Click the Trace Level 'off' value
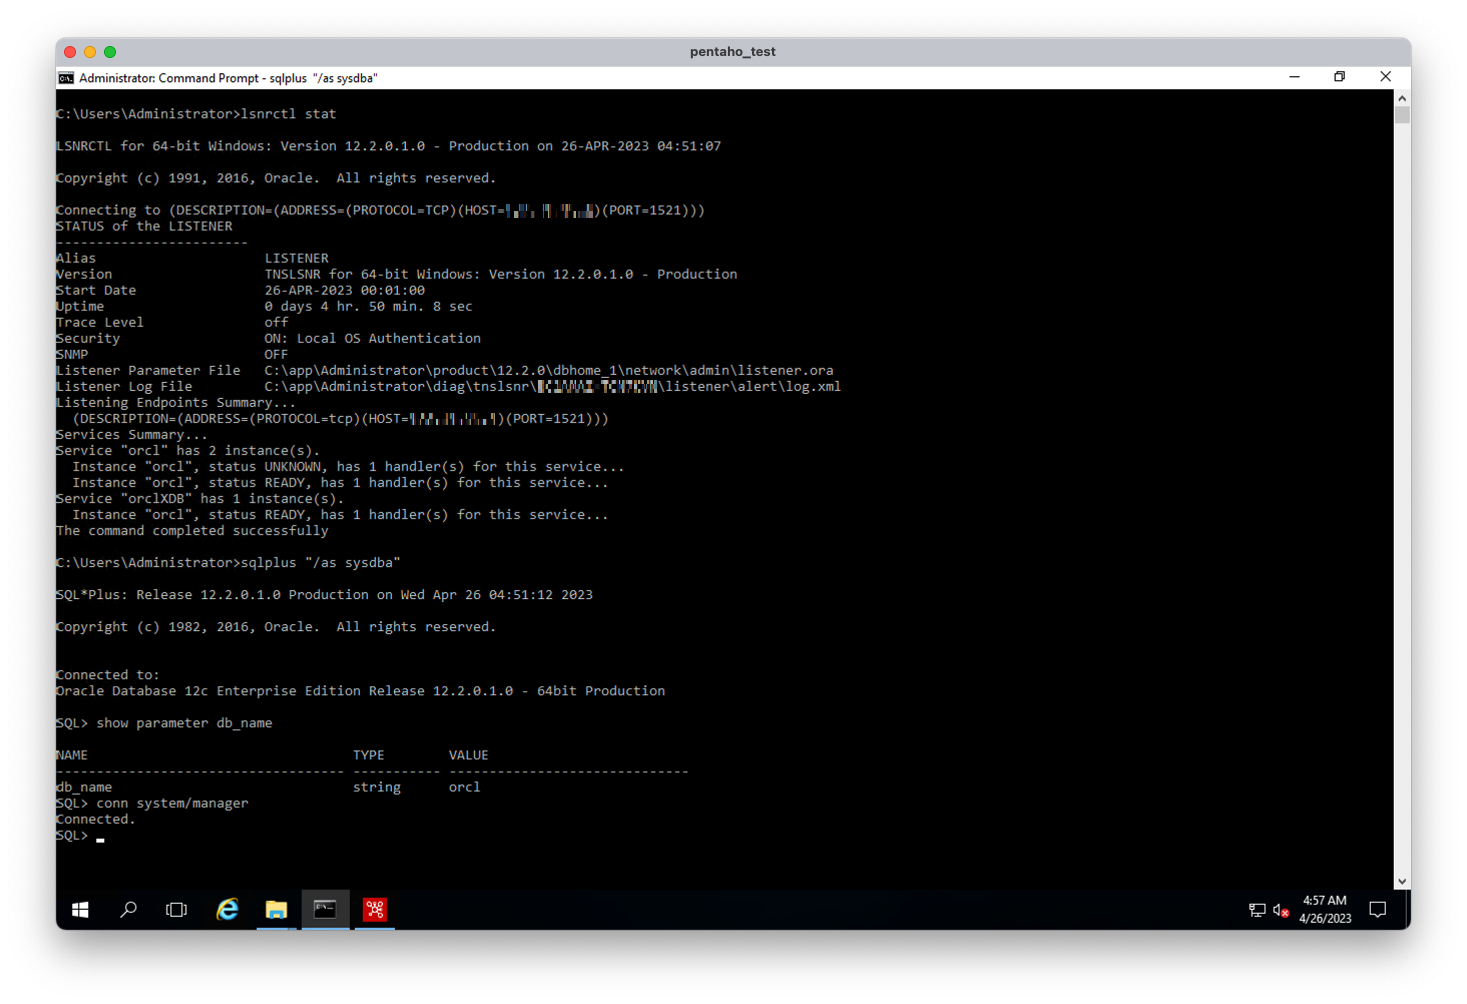 point(276,323)
